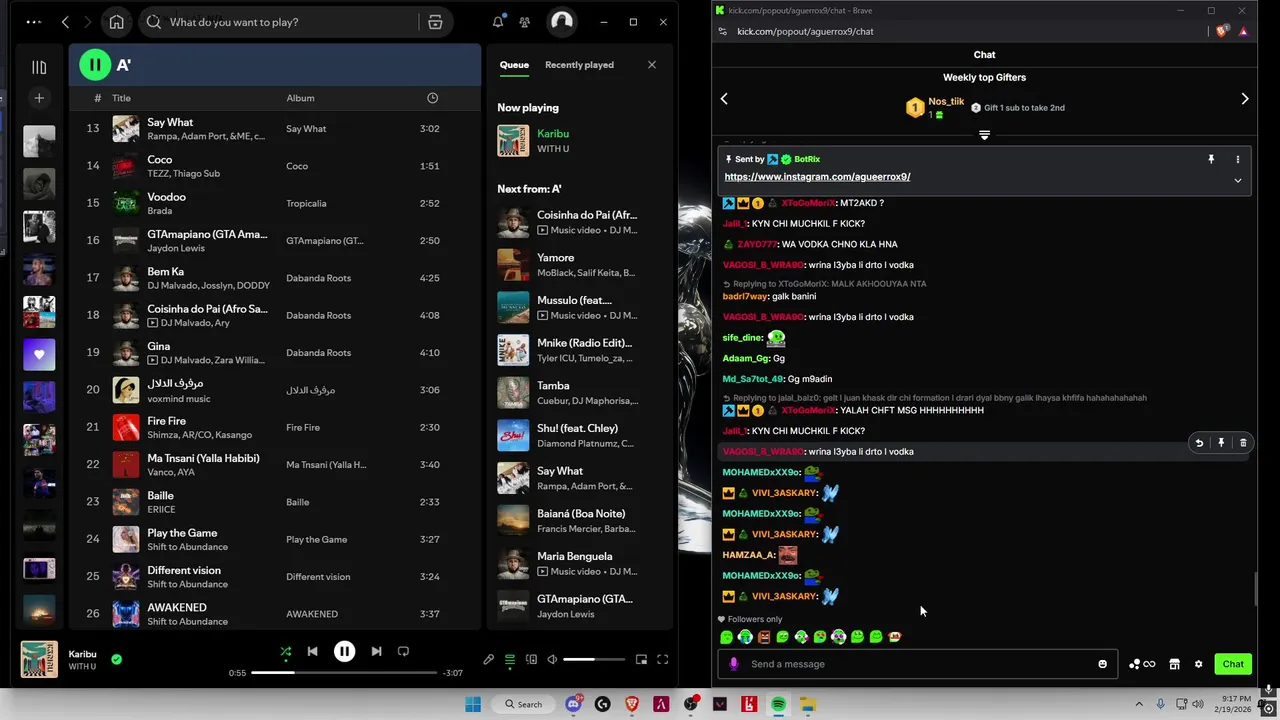Toggle repeat mode in player
The image size is (1280, 720).
pos(403,651)
